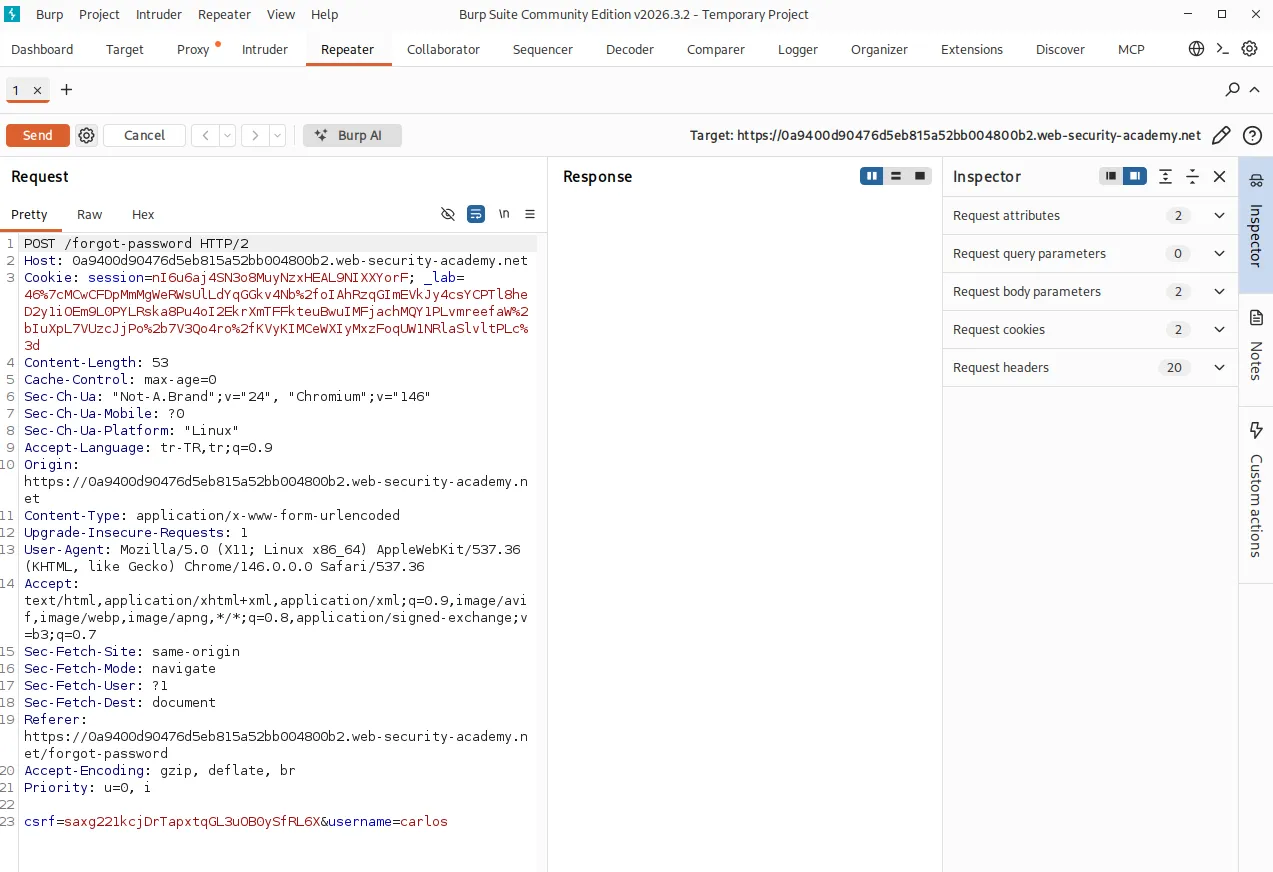Click the Send button

[38, 135]
